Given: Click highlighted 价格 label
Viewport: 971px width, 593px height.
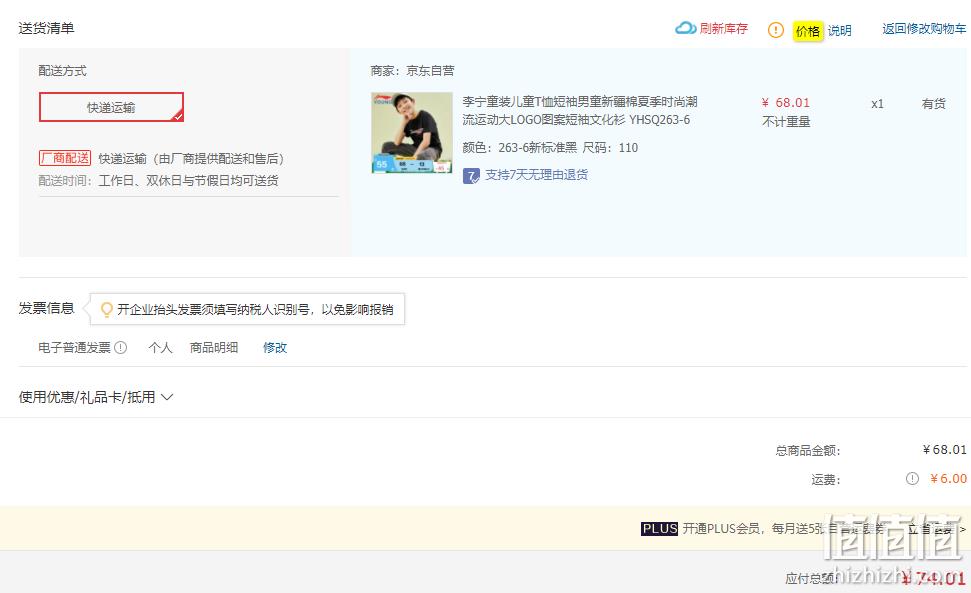Looking at the screenshot, I should 808,30.
